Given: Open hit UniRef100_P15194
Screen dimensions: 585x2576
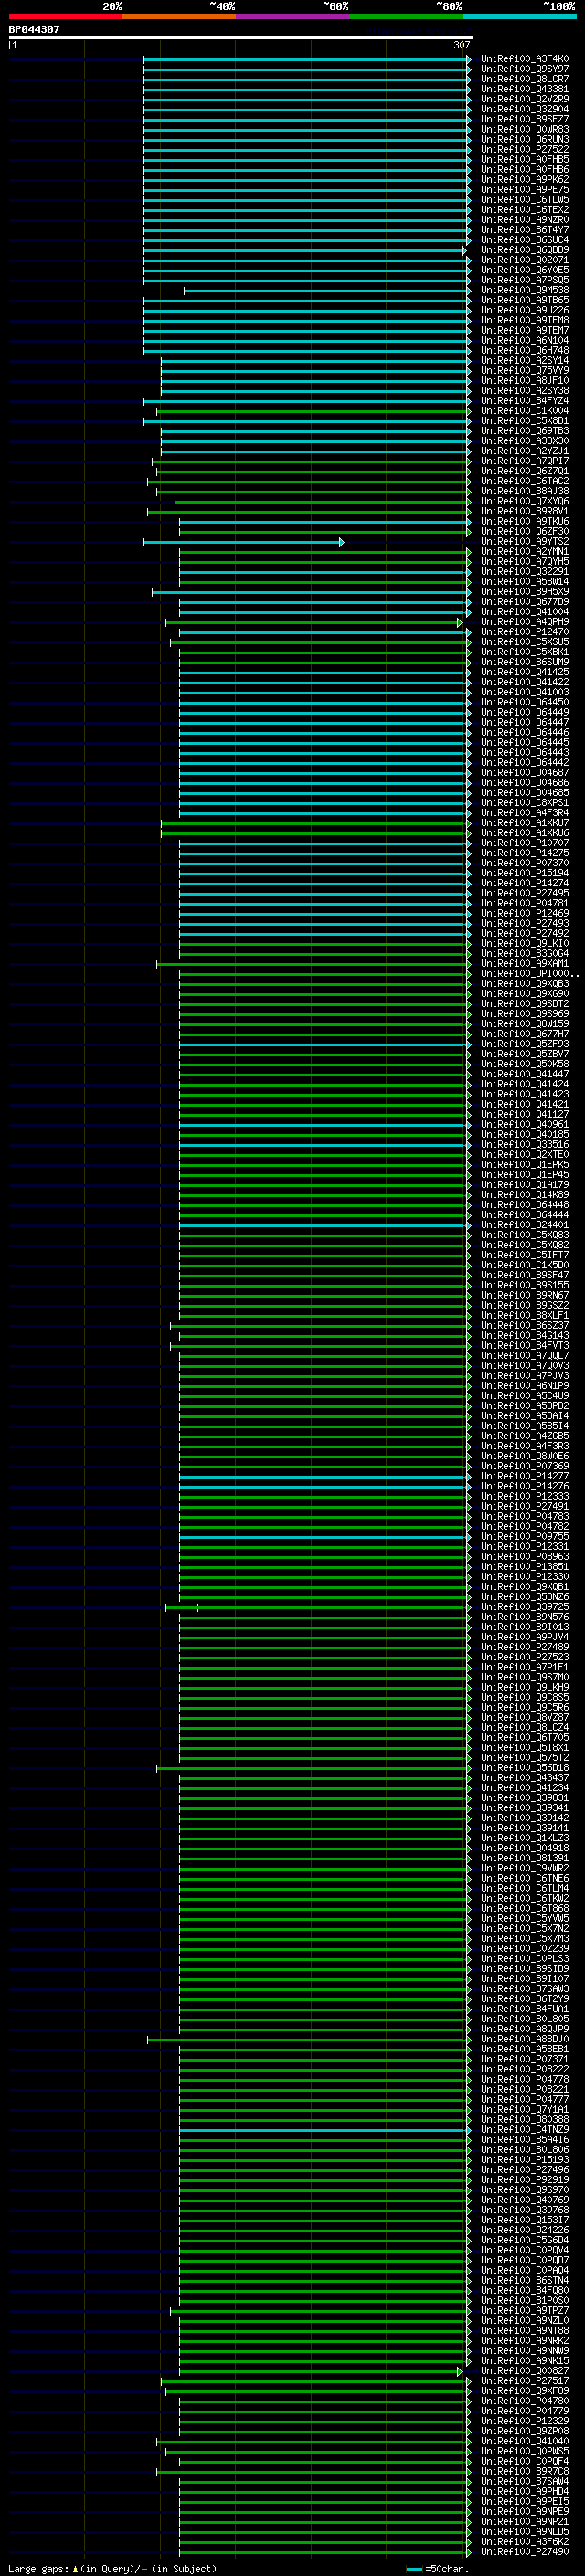Looking at the screenshot, I should click(x=524, y=873).
